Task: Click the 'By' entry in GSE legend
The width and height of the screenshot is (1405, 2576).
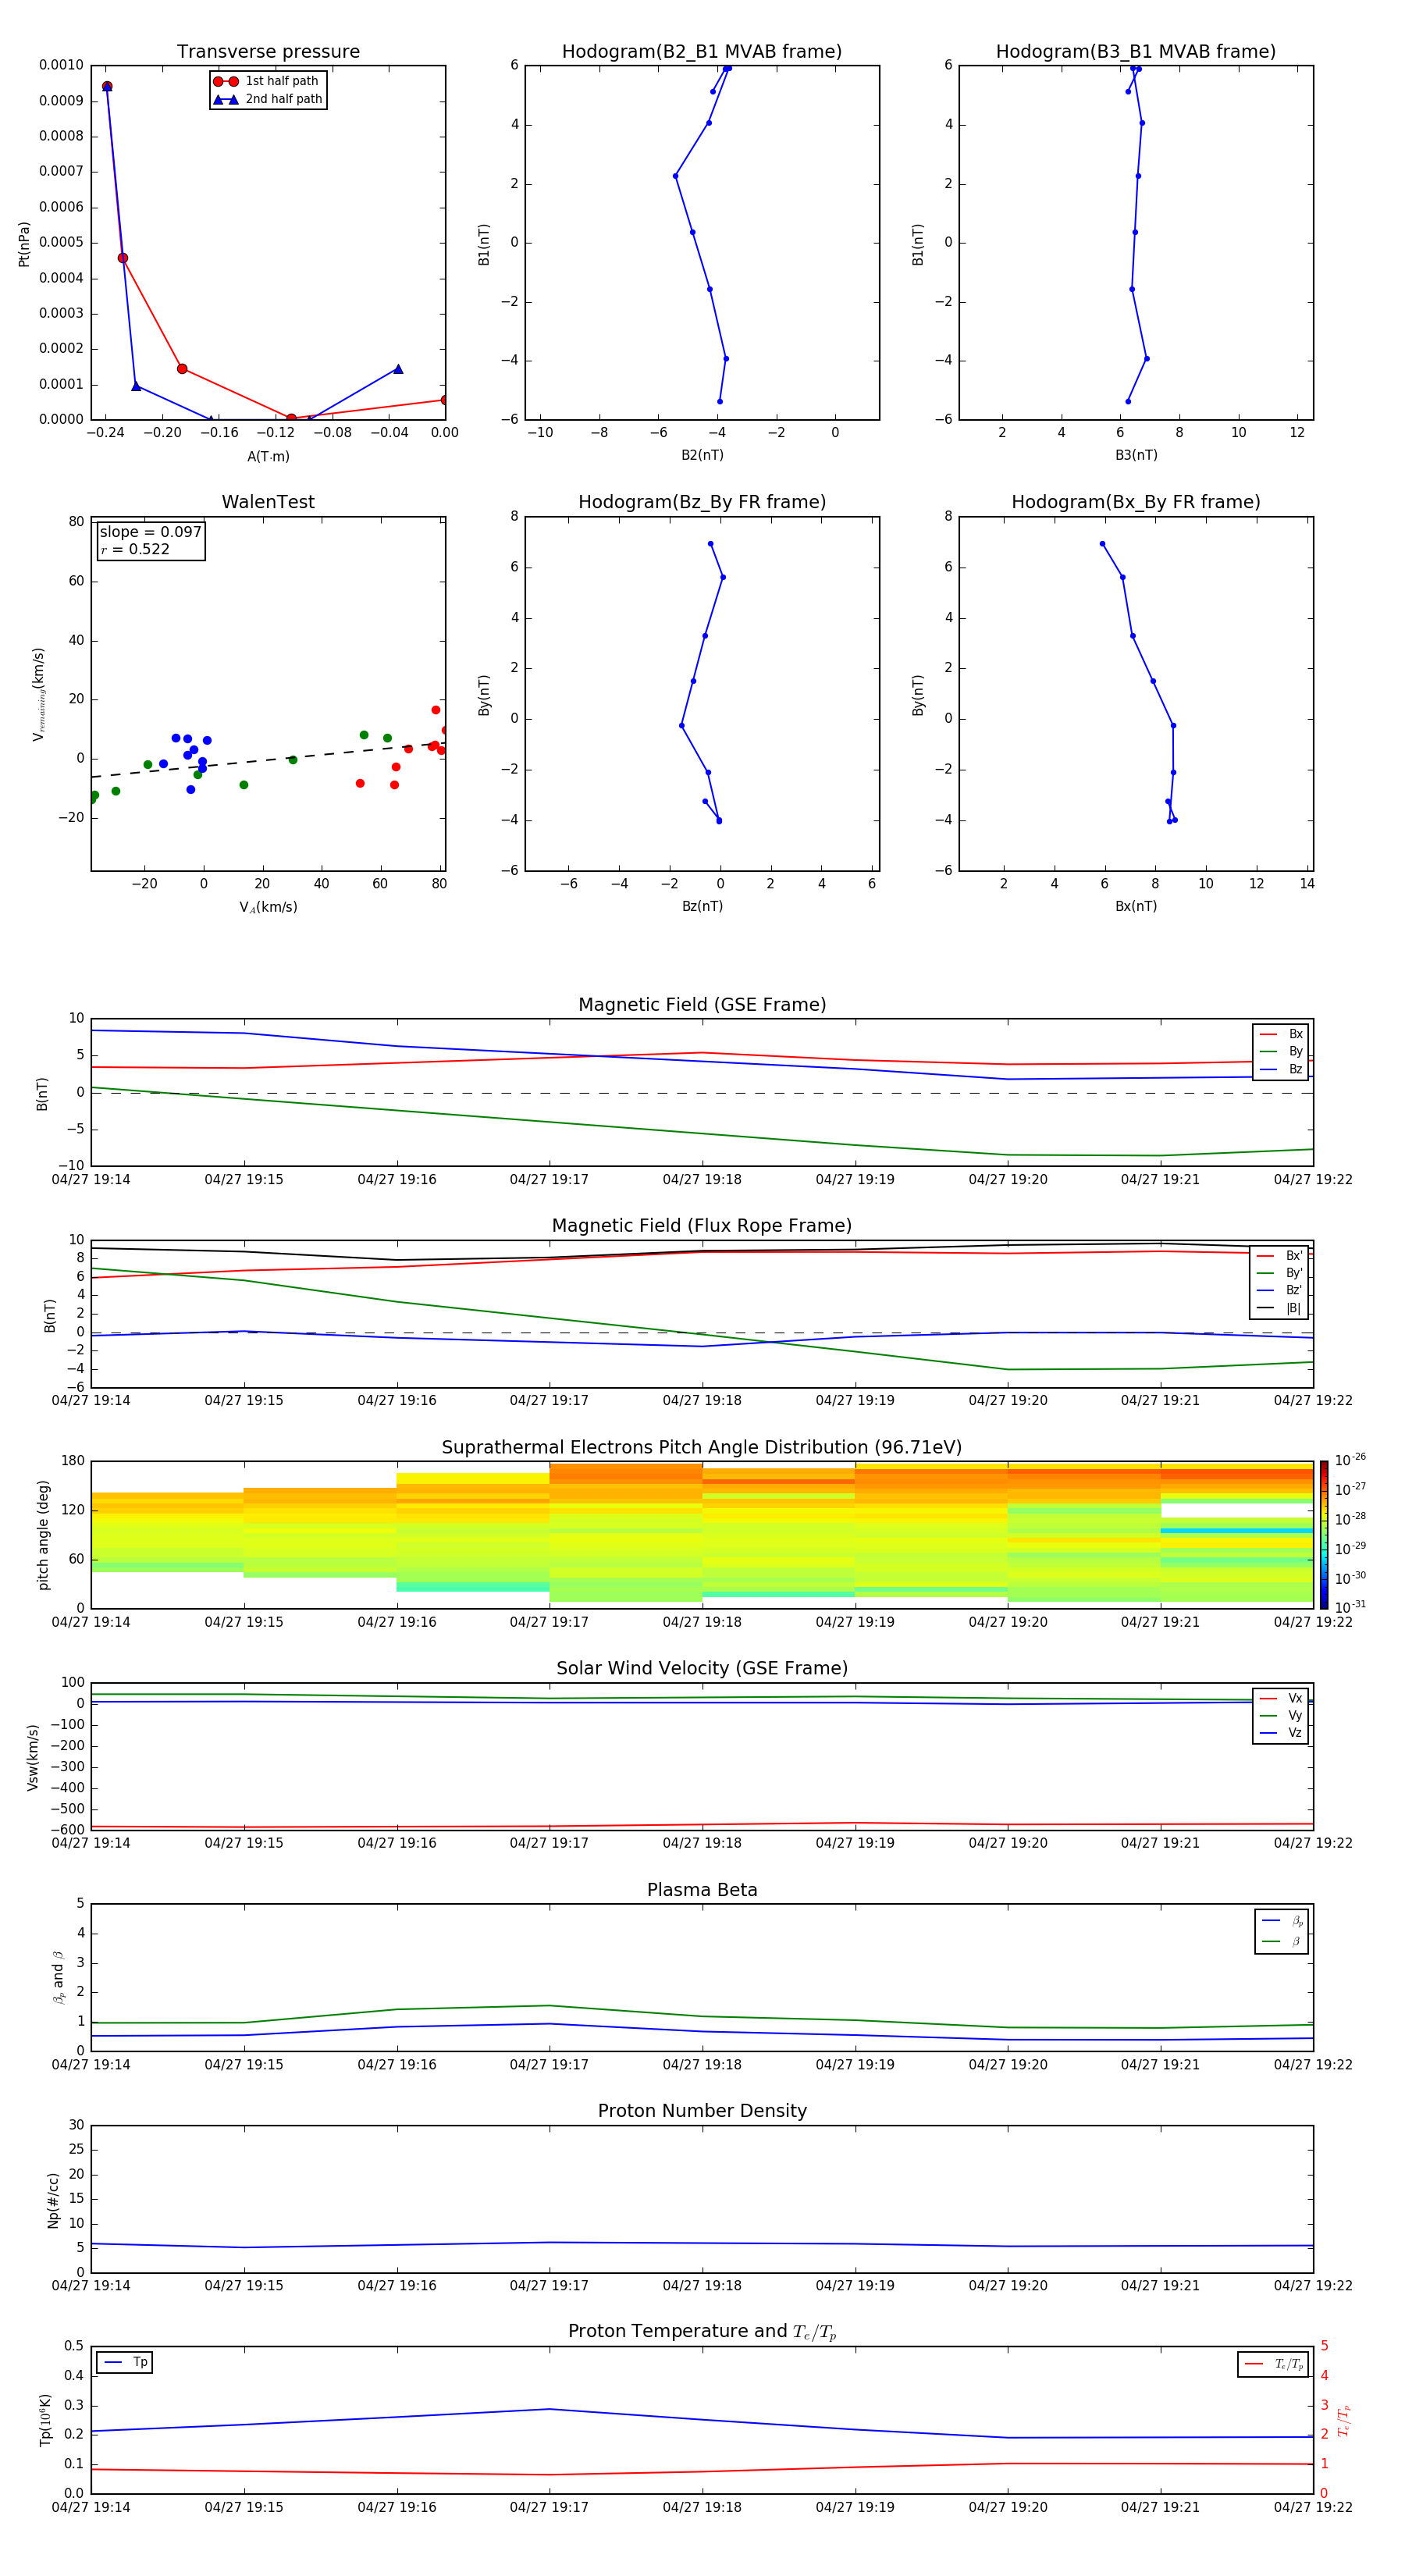Action: 1281,1051
